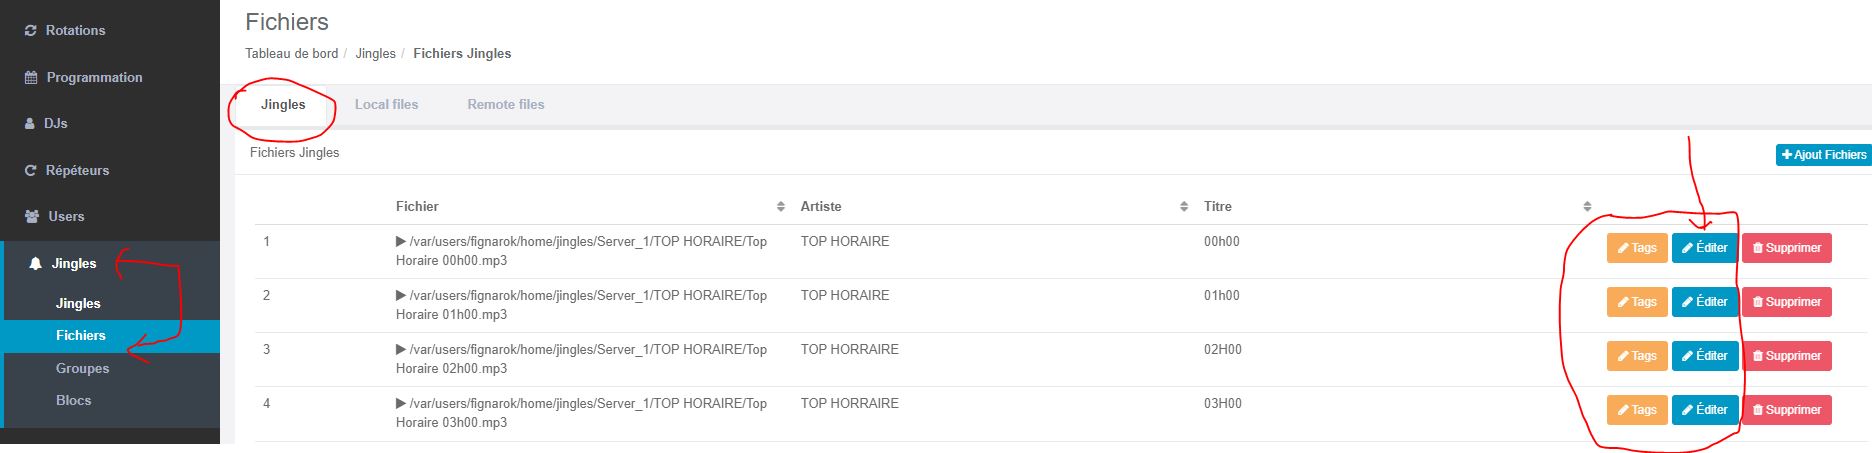Screen dimensions: 1872x453
Task: Click the Répéteurs refresh icon
Action: pyautogui.click(x=30, y=171)
